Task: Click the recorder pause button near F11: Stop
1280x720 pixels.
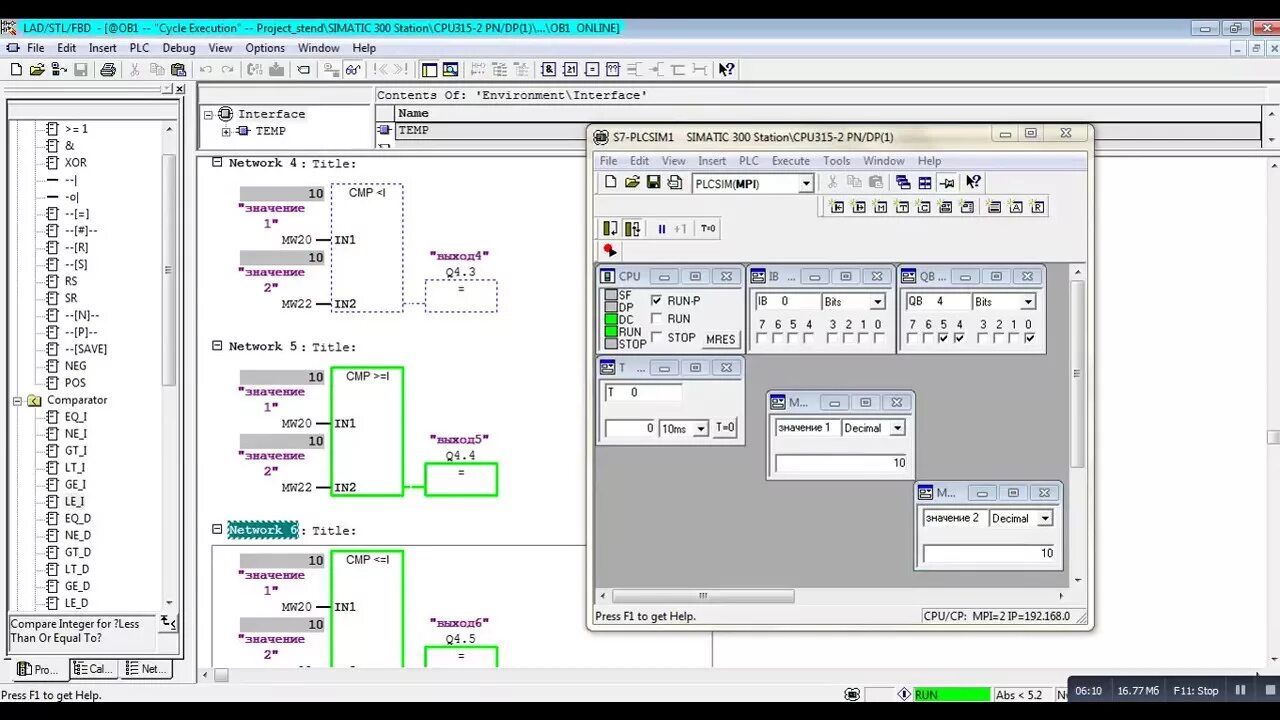Action: tap(1241, 690)
